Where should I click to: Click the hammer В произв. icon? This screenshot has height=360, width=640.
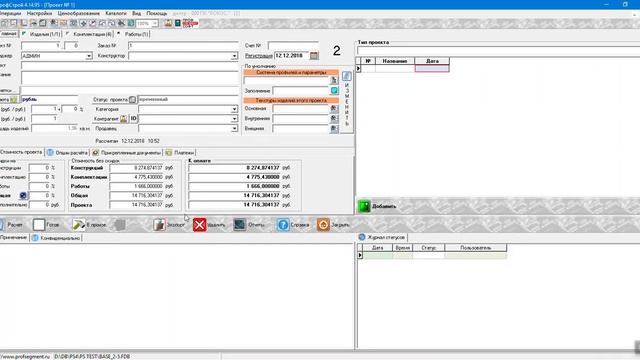tap(79, 224)
